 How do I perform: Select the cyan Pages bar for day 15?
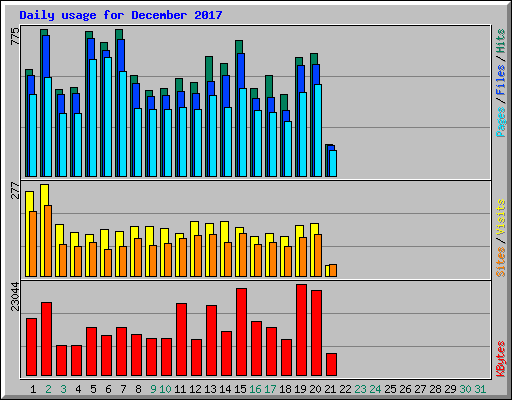tap(243, 133)
